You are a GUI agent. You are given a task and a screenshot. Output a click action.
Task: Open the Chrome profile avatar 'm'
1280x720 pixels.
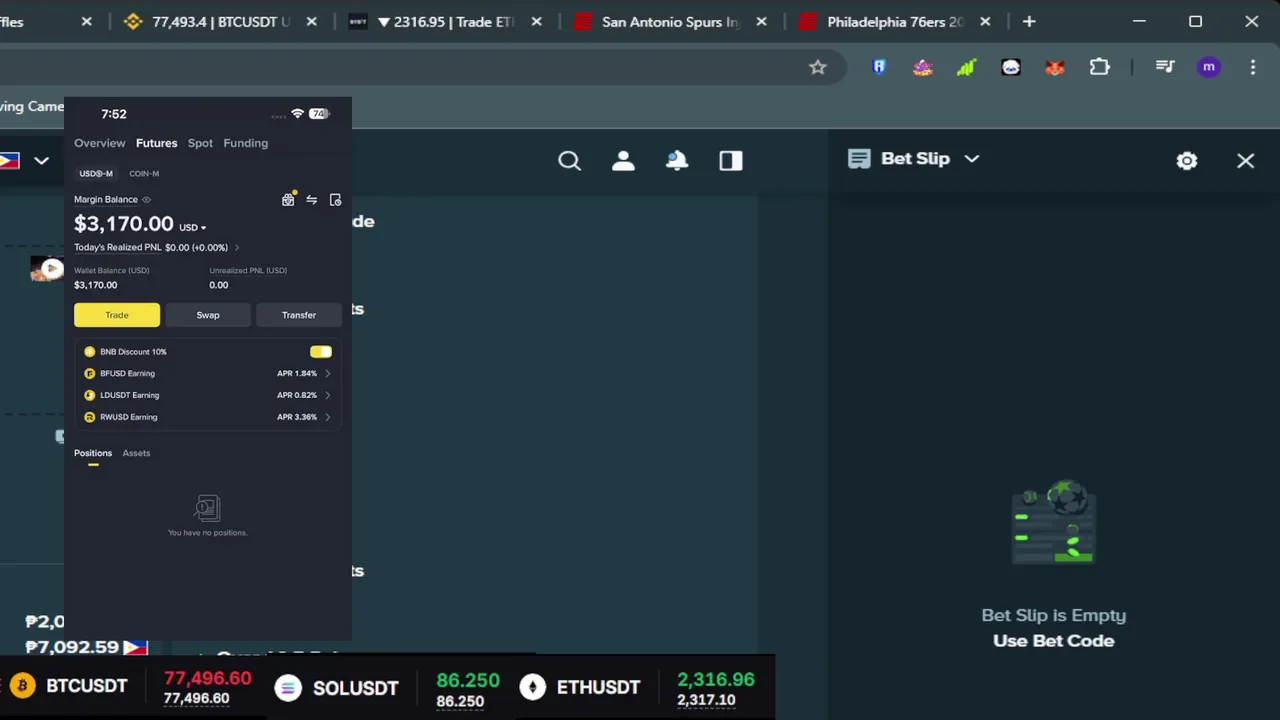pos(1209,67)
